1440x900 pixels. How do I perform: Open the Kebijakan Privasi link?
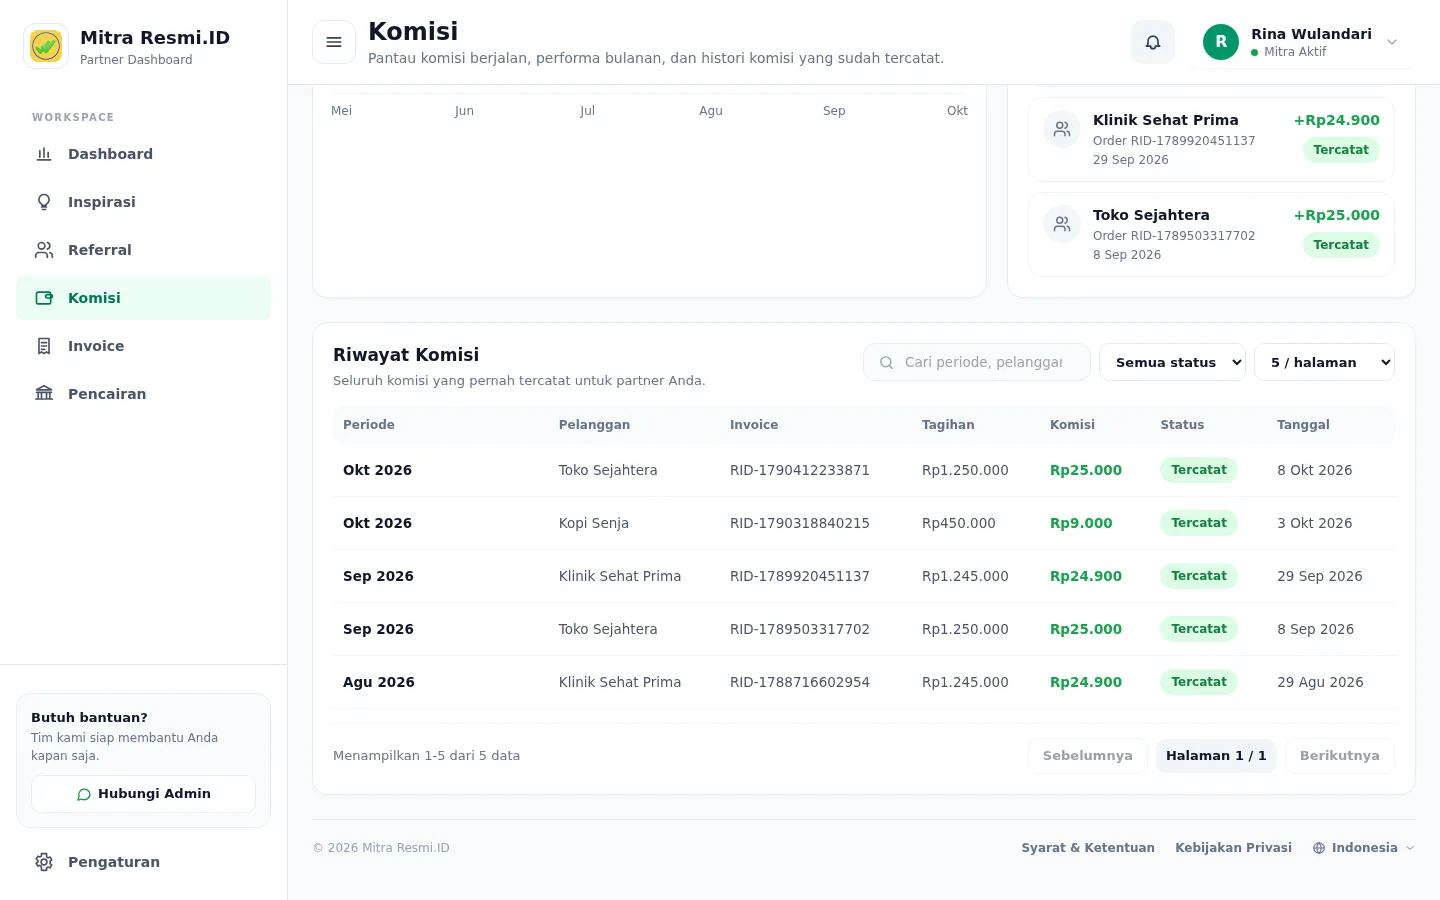pyautogui.click(x=1233, y=848)
